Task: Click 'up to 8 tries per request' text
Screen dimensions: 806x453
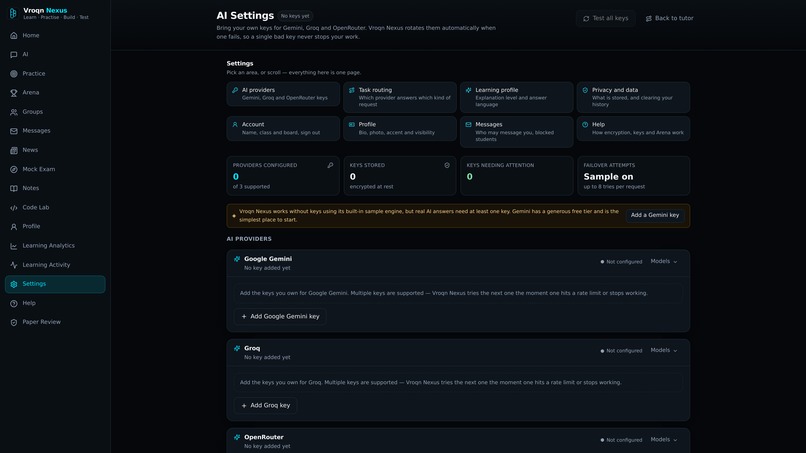Action: pos(614,187)
